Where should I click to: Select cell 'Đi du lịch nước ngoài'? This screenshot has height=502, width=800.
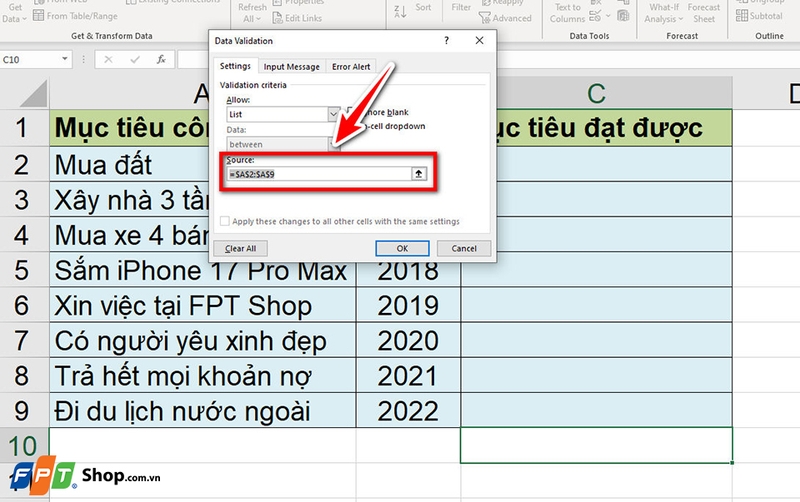[x=203, y=411]
